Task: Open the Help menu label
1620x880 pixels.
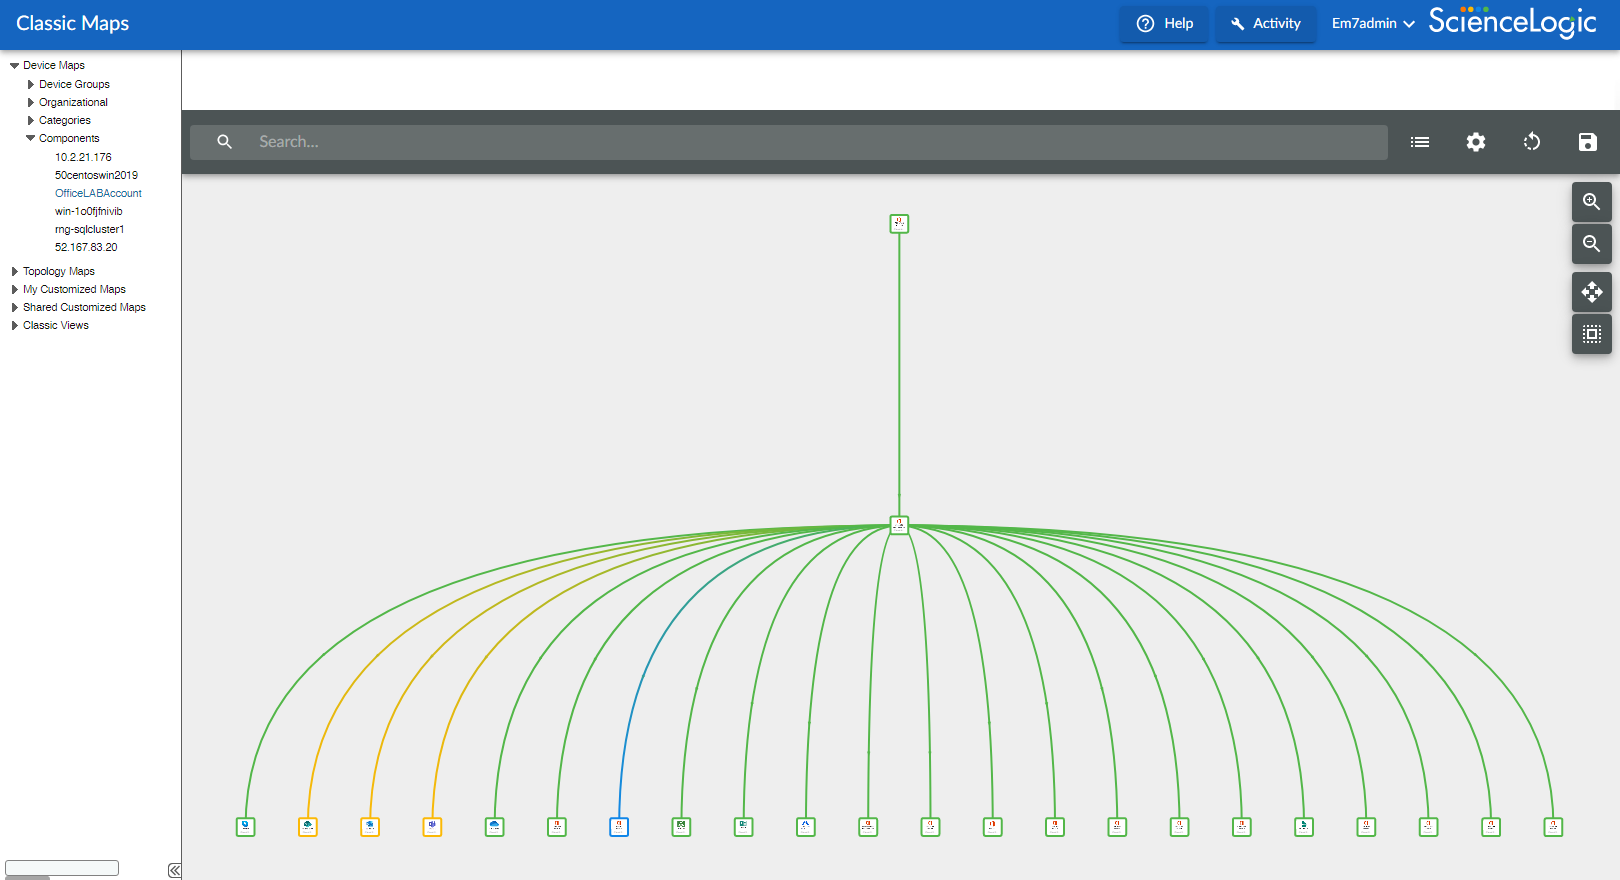Action: point(1178,23)
